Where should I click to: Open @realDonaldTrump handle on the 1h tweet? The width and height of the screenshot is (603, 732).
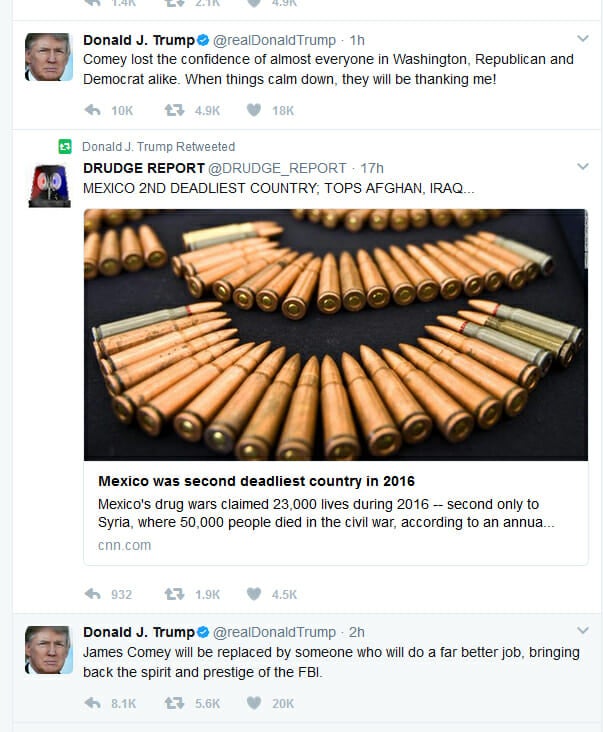pos(274,40)
